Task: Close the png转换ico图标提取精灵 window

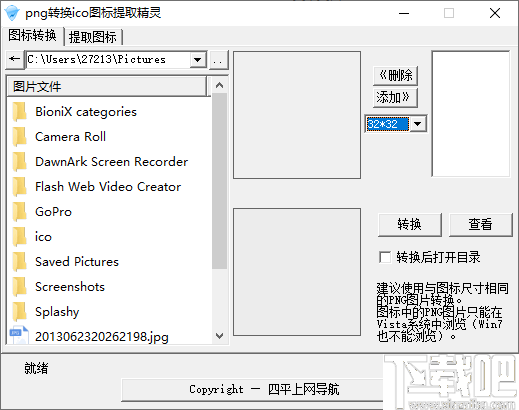Action: coord(495,13)
